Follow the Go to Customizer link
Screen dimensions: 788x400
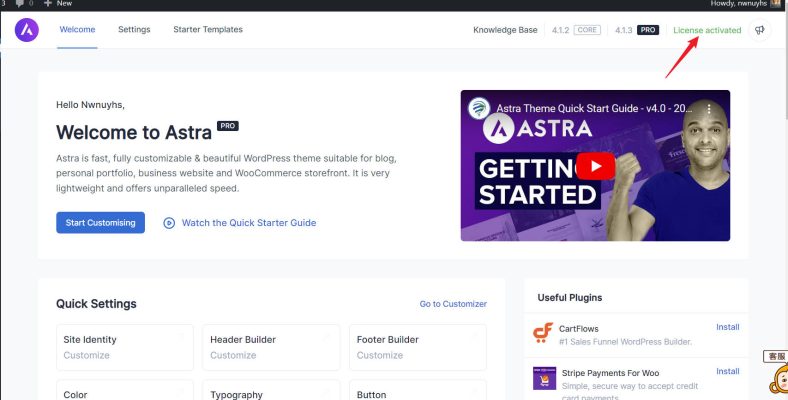tap(453, 304)
